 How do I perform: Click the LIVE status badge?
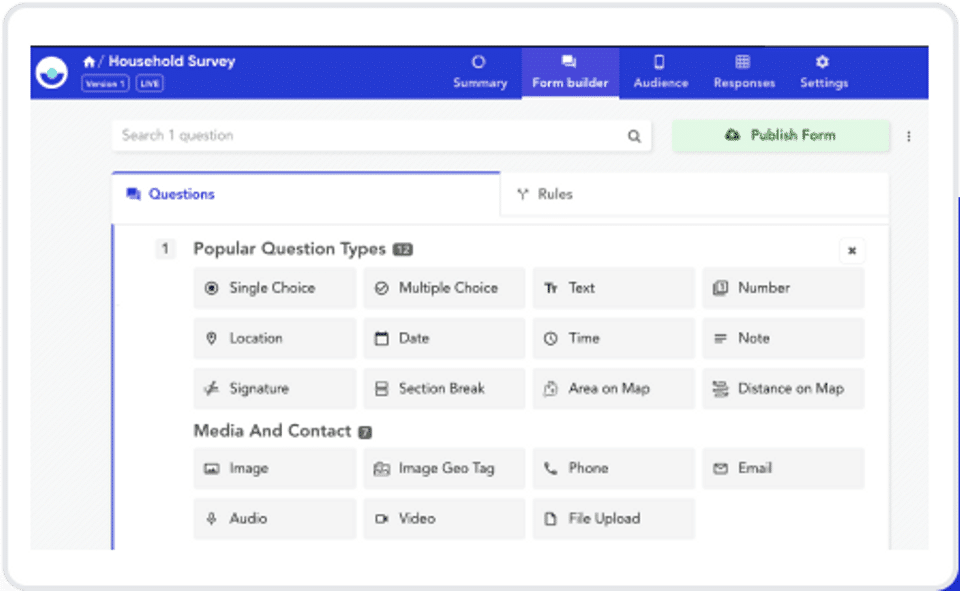tap(149, 83)
